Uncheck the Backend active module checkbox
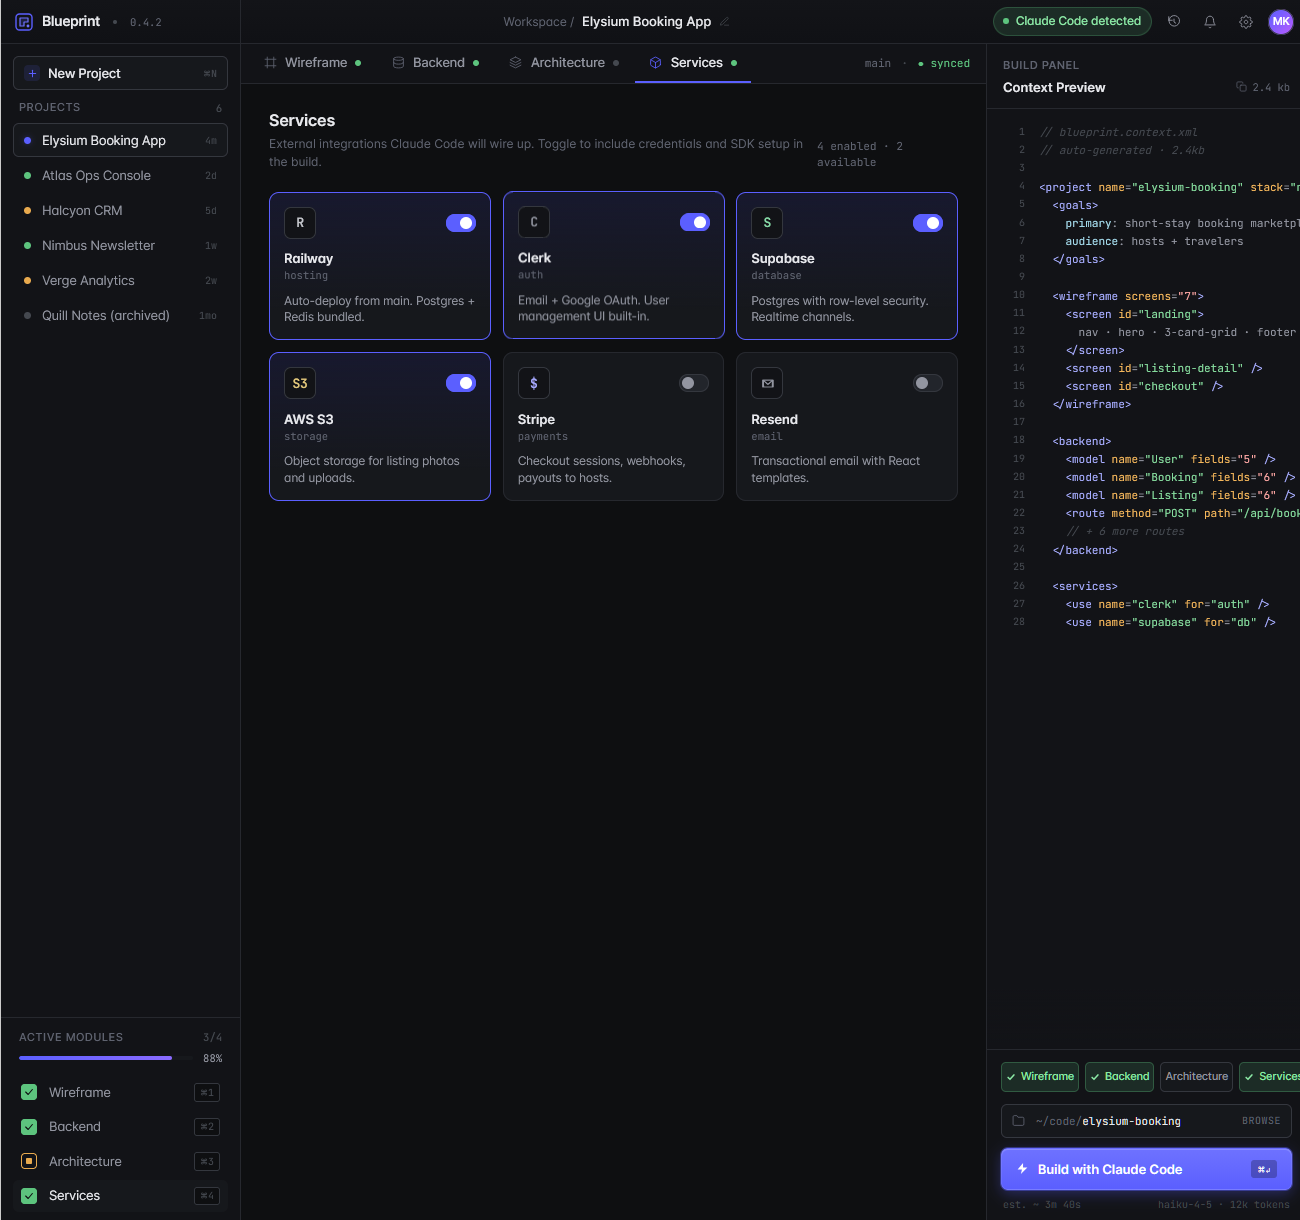 click(x=29, y=1127)
